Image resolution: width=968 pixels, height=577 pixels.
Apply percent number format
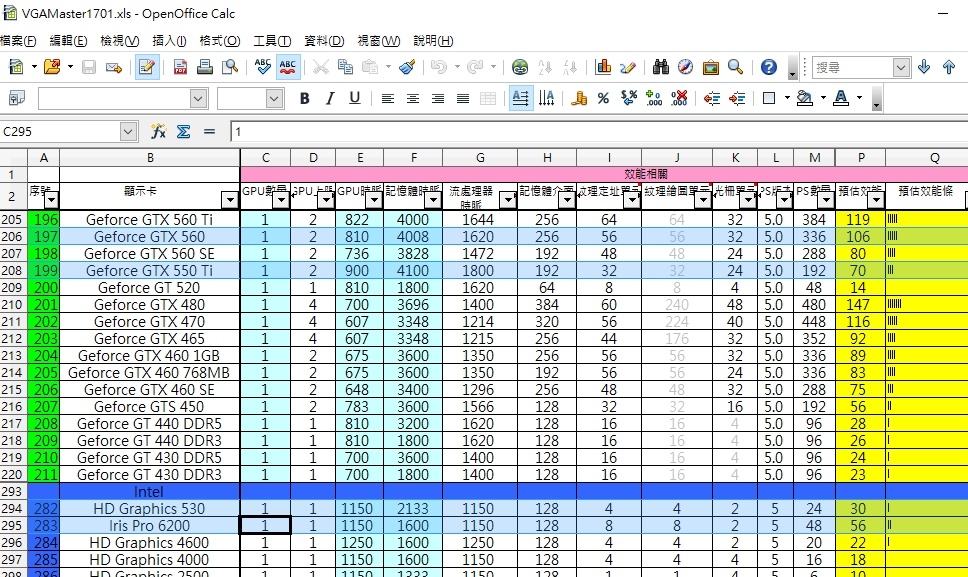[603, 98]
